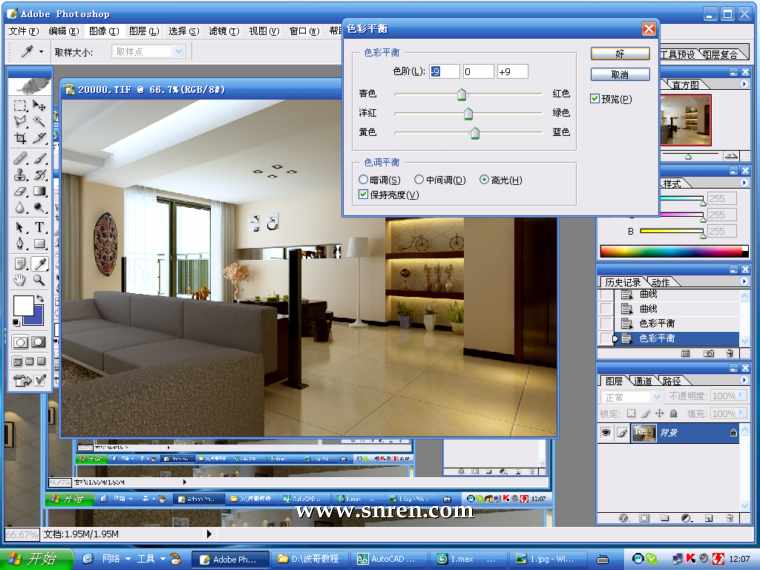Open the 直方图 histogram panel flyout menu
Image resolution: width=760 pixels, height=570 pixels.
744,84
